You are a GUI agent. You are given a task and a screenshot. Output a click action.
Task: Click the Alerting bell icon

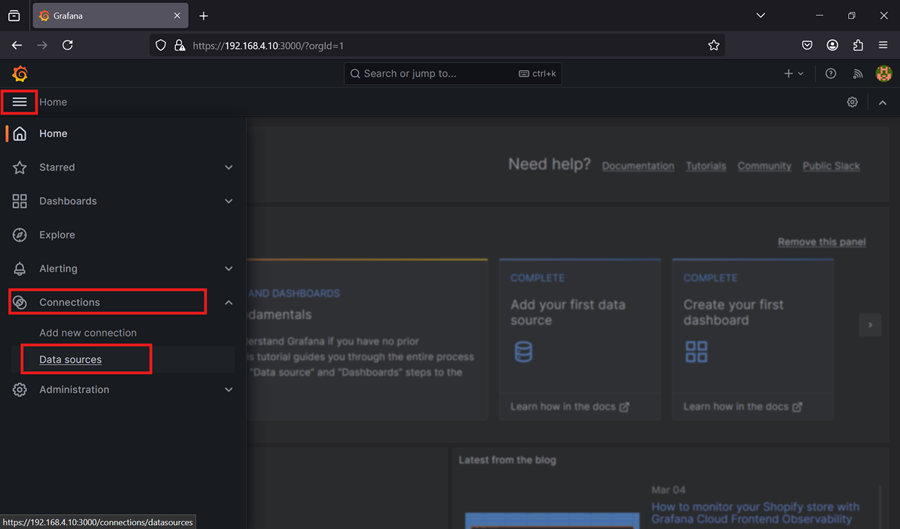[20, 269]
